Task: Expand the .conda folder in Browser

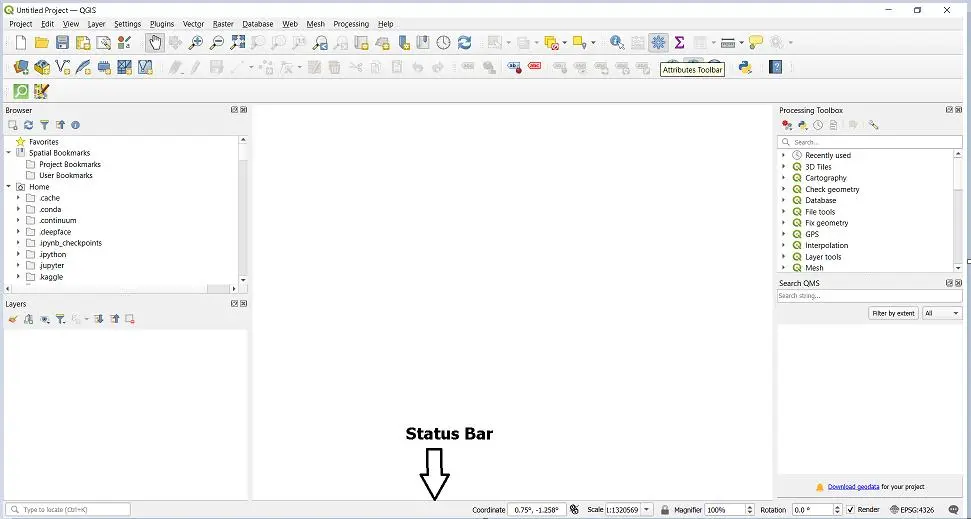Action: (18, 209)
